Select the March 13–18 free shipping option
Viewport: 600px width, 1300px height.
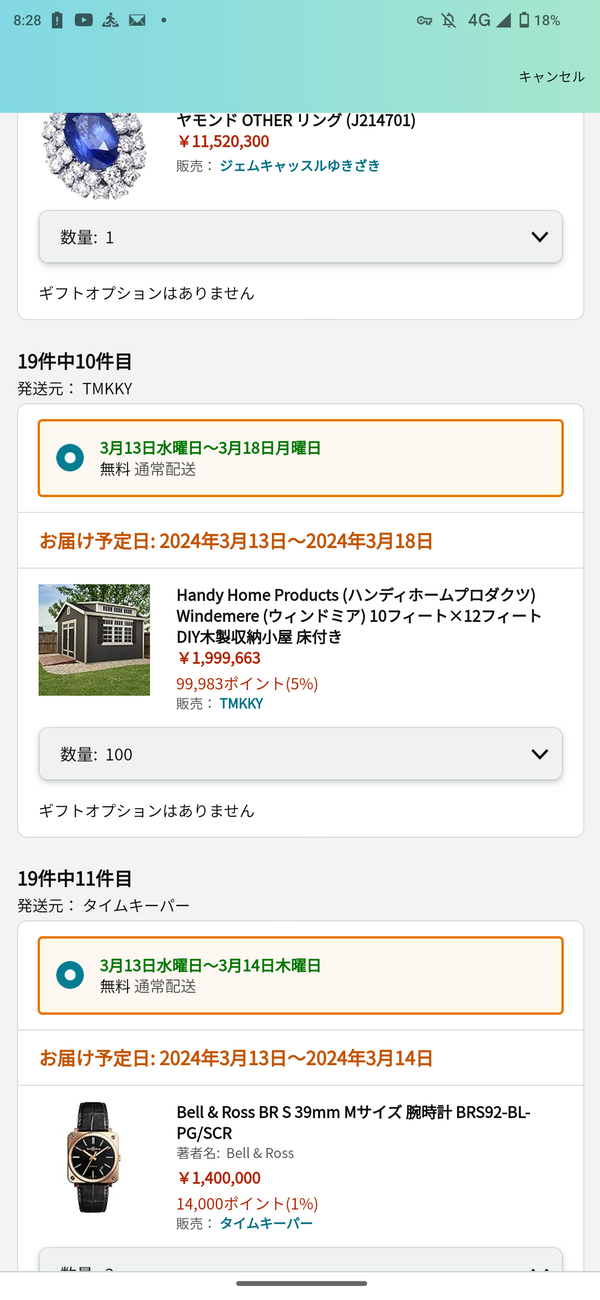(x=300, y=458)
